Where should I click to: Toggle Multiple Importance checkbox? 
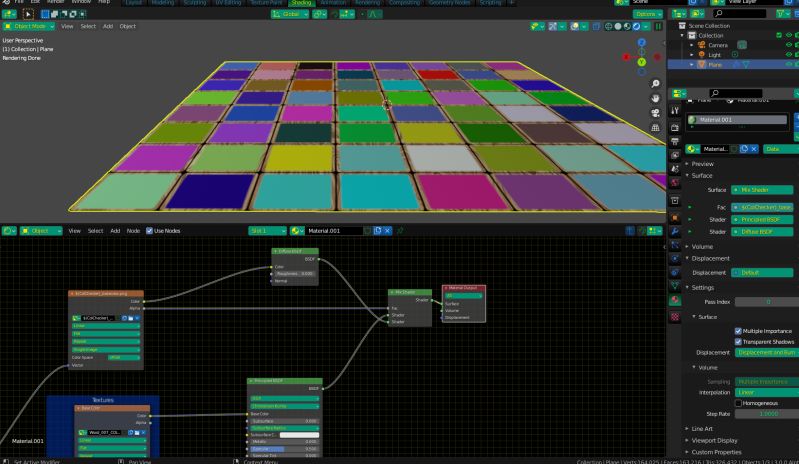point(738,331)
